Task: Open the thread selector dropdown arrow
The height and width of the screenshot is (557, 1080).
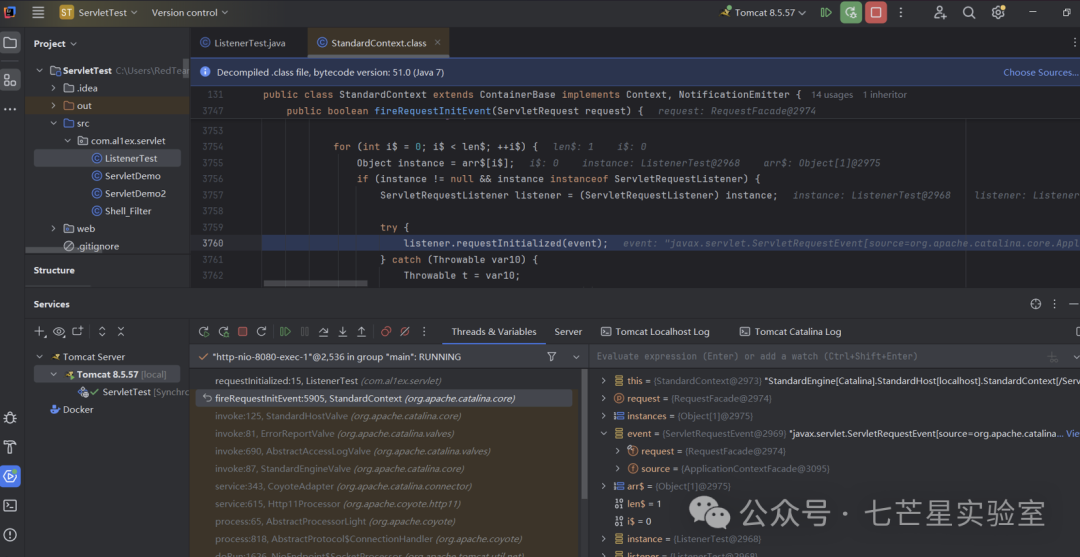Action: [x=577, y=357]
